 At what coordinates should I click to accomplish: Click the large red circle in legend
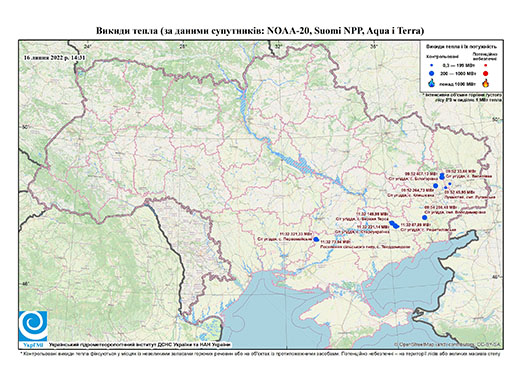point(485,73)
